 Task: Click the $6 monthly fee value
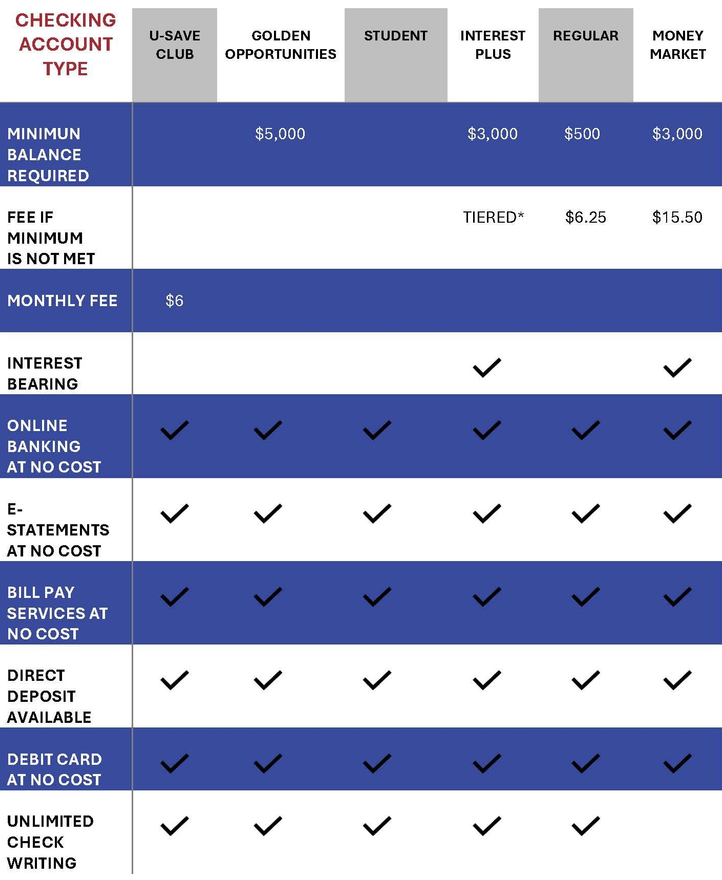click(175, 301)
